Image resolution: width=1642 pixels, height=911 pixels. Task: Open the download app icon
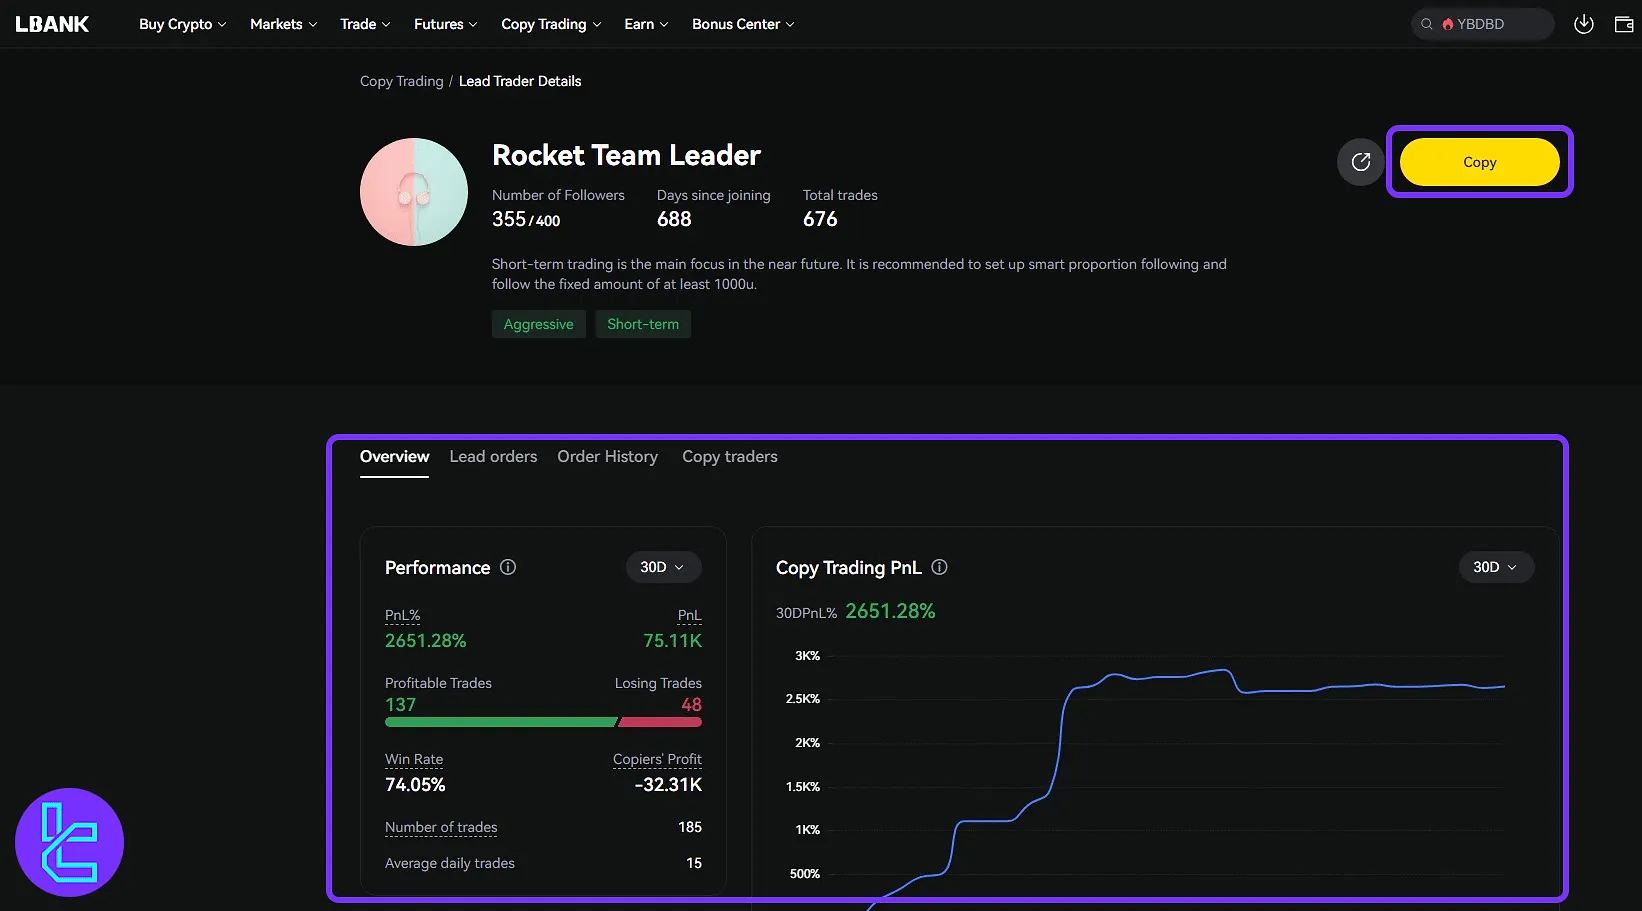[1584, 24]
